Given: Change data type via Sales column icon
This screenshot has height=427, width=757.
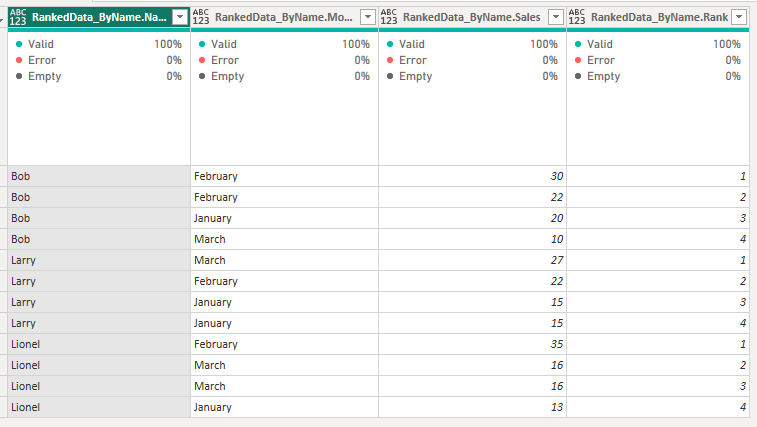Looking at the screenshot, I should pyautogui.click(x=388, y=17).
